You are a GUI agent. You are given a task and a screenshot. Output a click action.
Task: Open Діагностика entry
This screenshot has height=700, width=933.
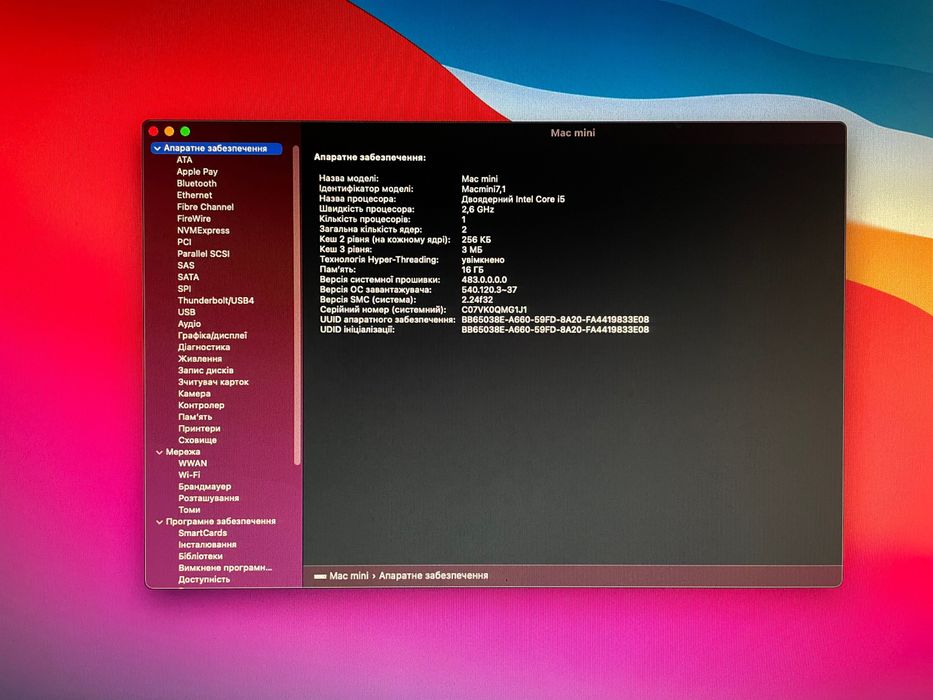(x=204, y=347)
